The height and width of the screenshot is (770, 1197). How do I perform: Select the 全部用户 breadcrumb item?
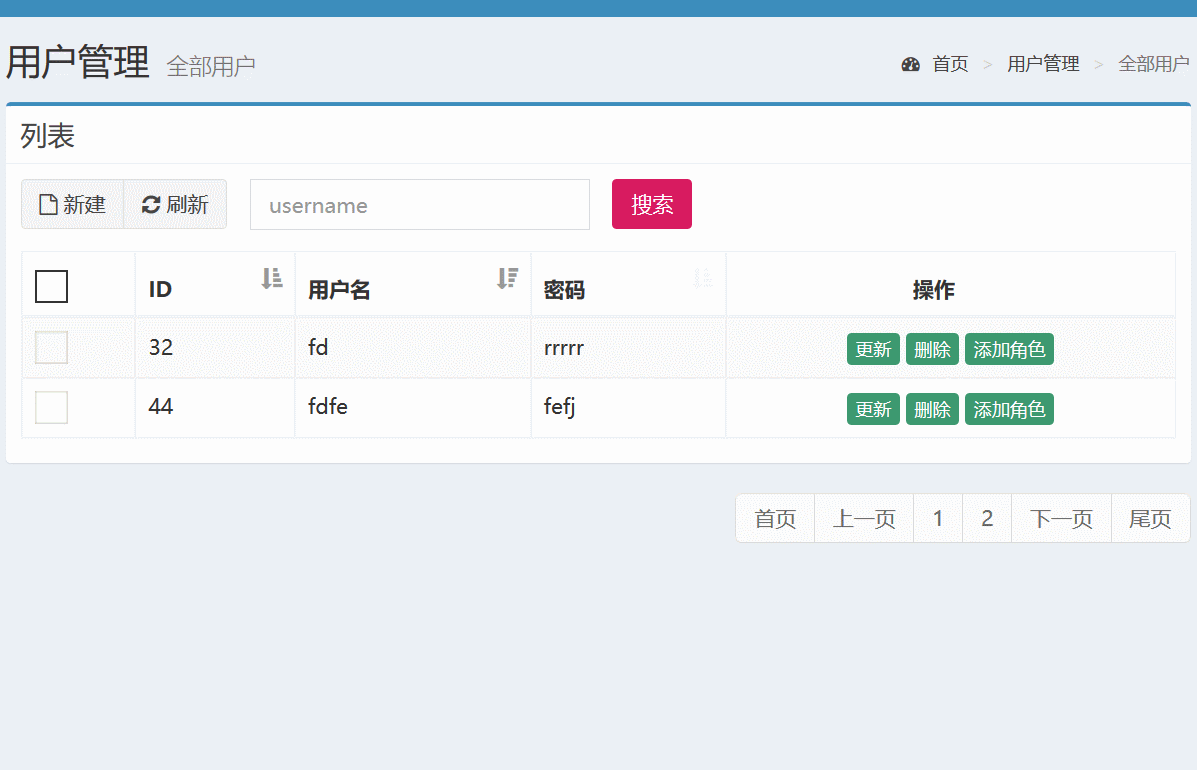[x=1153, y=64]
